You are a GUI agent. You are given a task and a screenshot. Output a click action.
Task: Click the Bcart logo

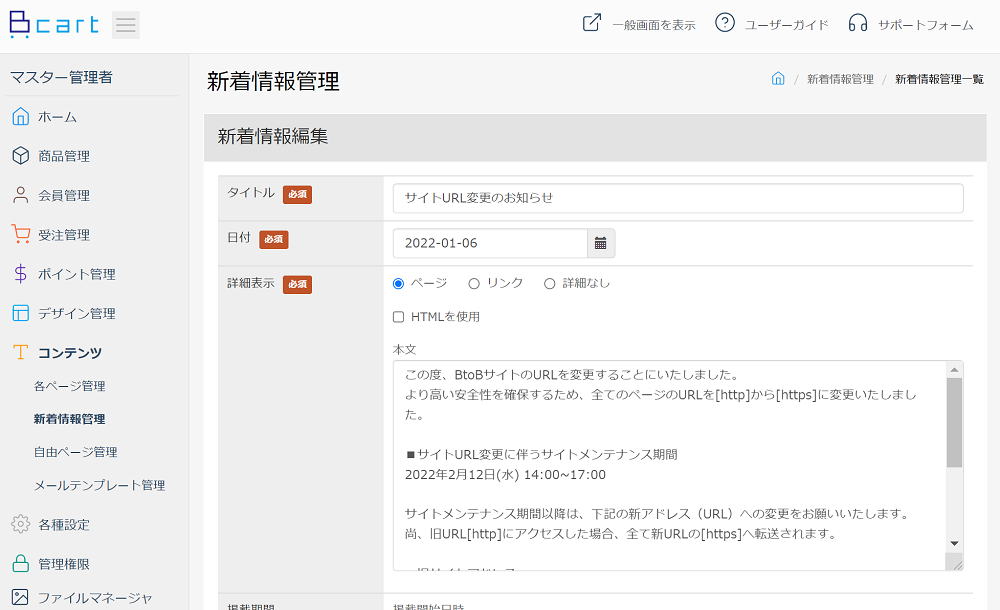tap(54, 25)
